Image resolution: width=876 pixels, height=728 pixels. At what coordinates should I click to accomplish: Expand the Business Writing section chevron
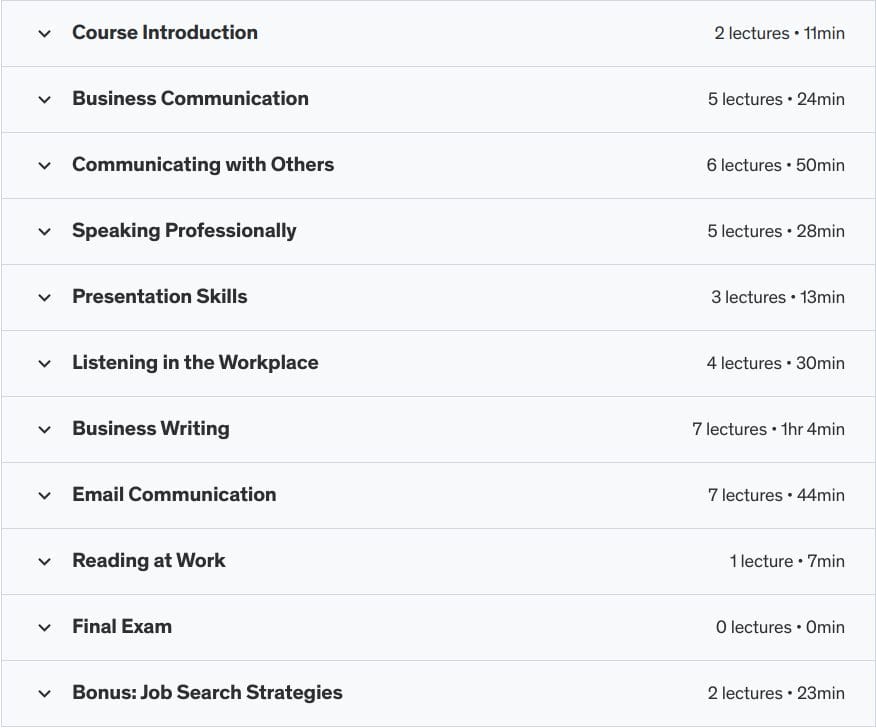pos(44,429)
